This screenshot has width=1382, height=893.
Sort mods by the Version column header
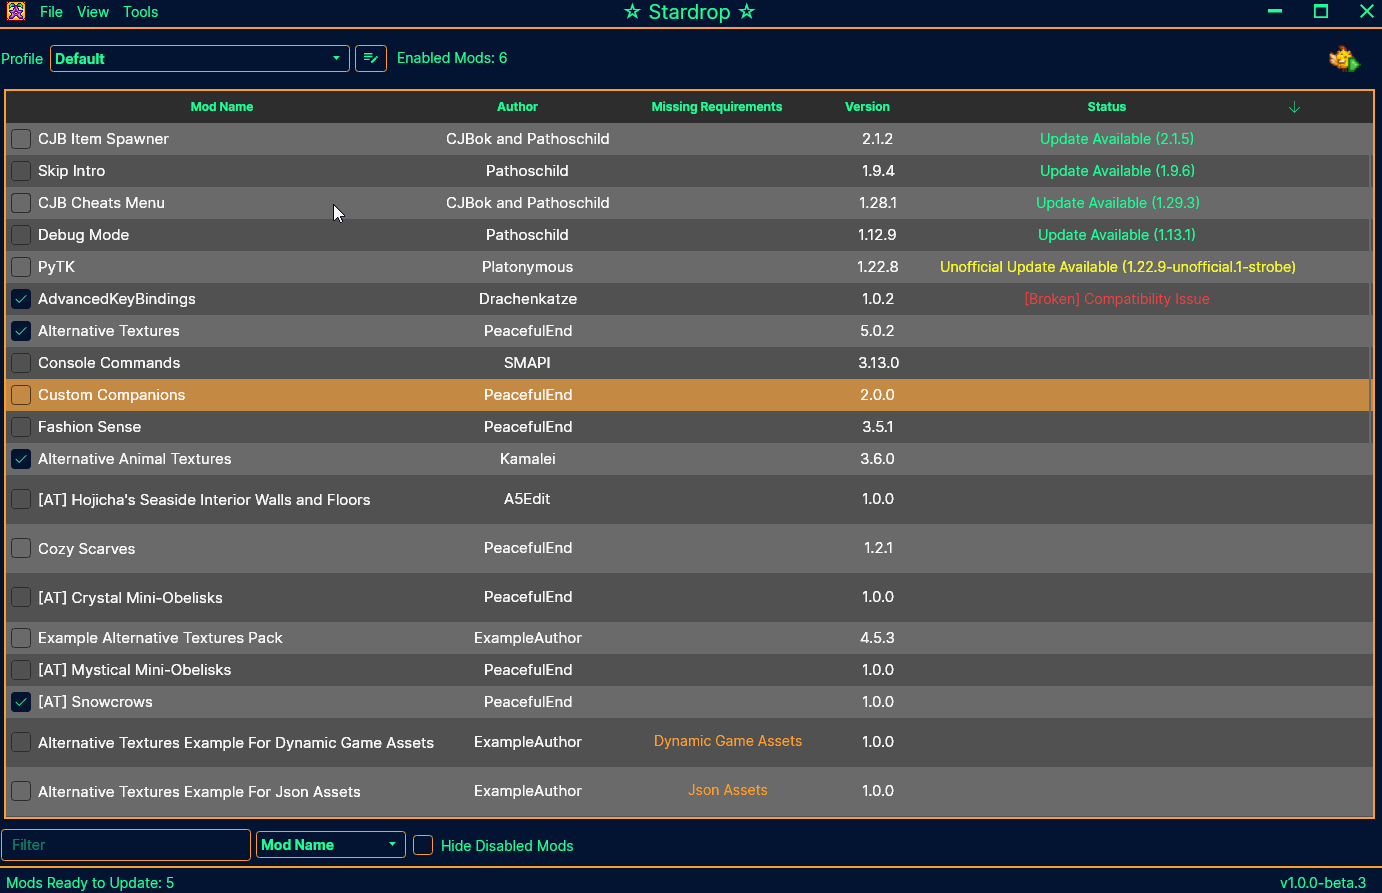point(867,107)
